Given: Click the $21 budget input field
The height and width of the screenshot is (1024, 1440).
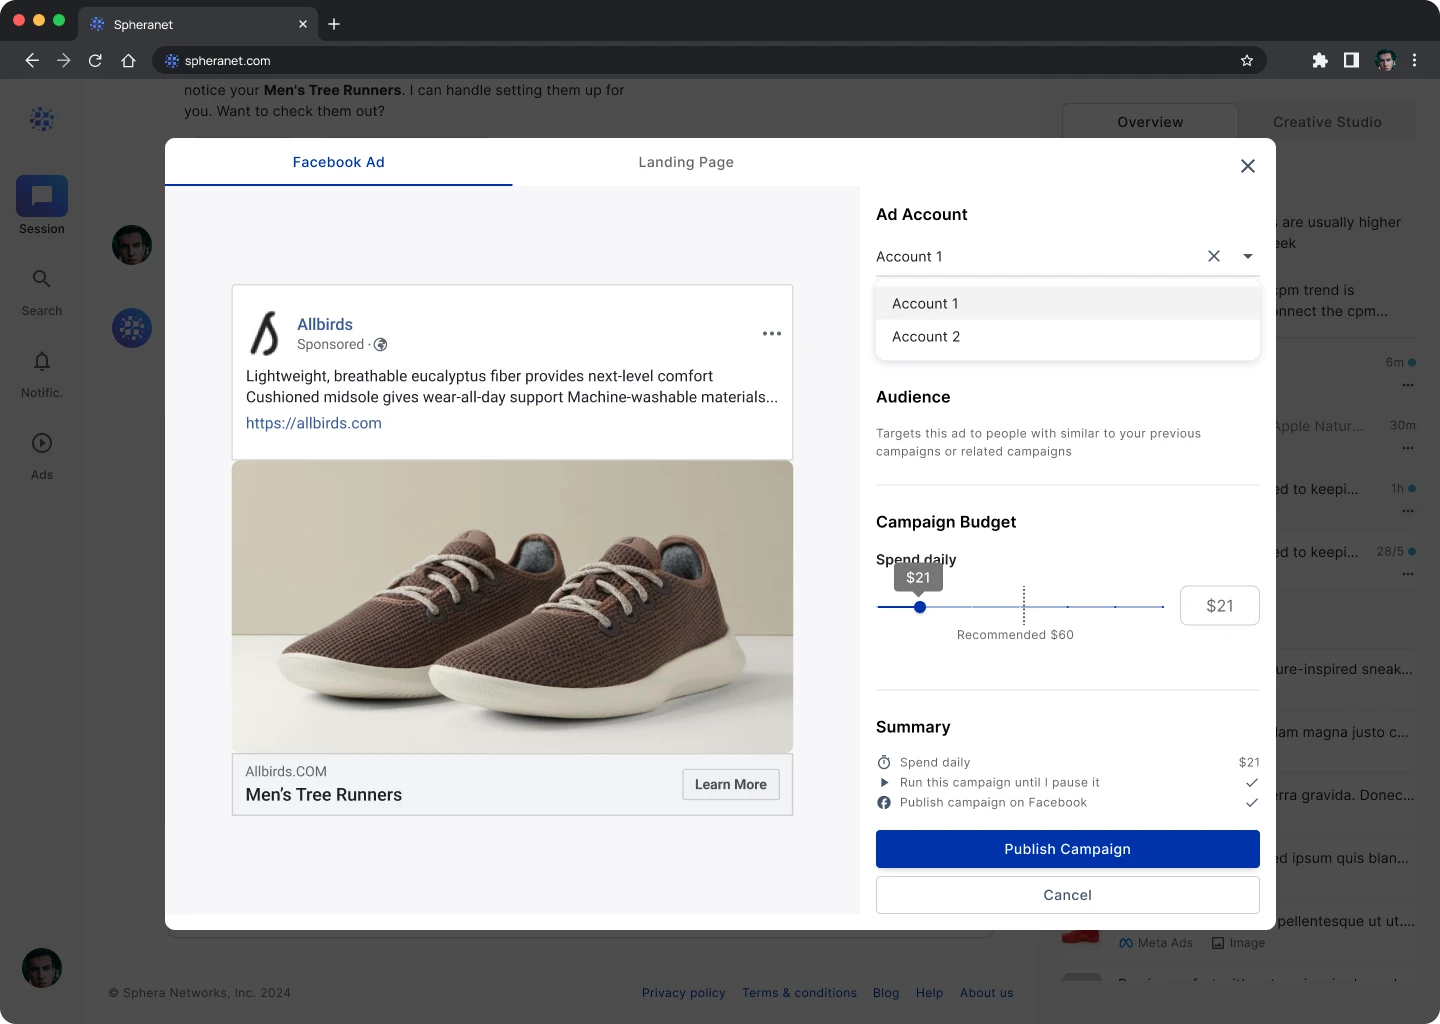Looking at the screenshot, I should (x=1219, y=605).
